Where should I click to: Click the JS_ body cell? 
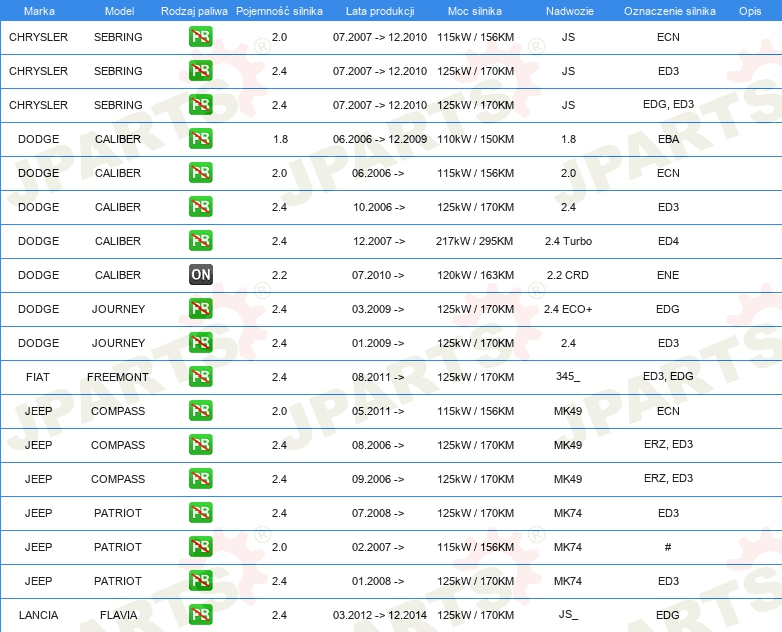[x=568, y=614]
